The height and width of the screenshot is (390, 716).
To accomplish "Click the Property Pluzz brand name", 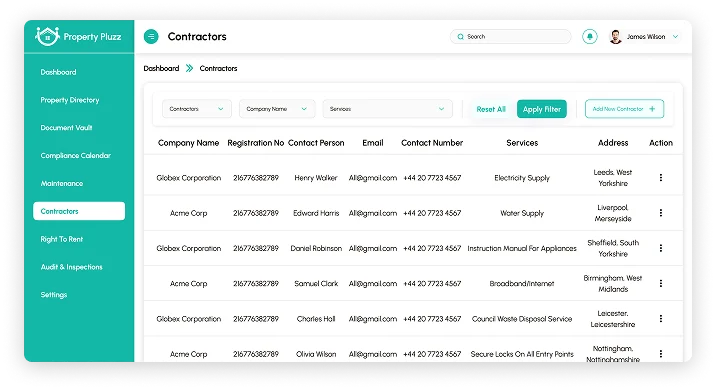I will (x=92, y=37).
